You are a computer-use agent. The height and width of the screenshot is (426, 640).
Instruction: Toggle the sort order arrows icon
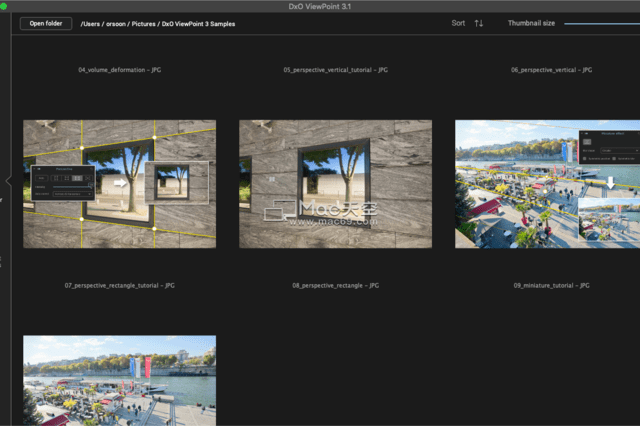pos(479,23)
